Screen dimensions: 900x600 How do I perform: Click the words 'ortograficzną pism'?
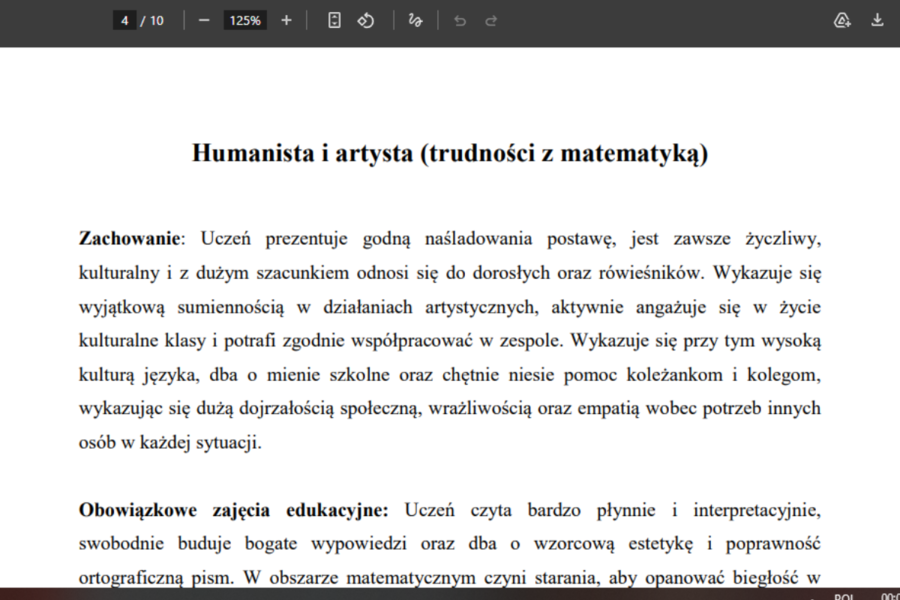click(156, 578)
